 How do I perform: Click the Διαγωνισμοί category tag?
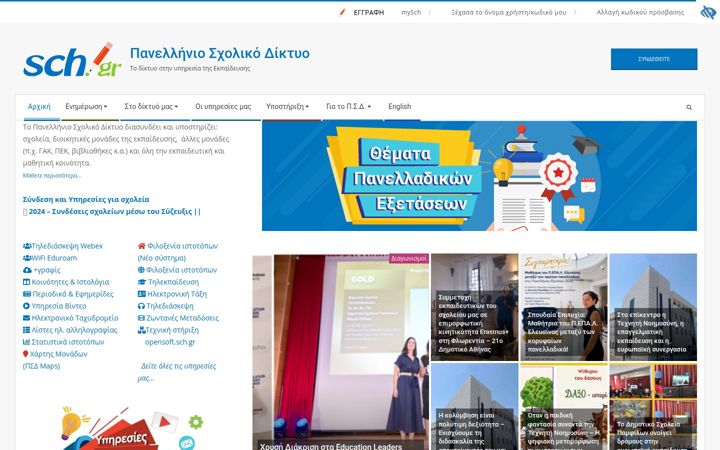click(x=409, y=259)
